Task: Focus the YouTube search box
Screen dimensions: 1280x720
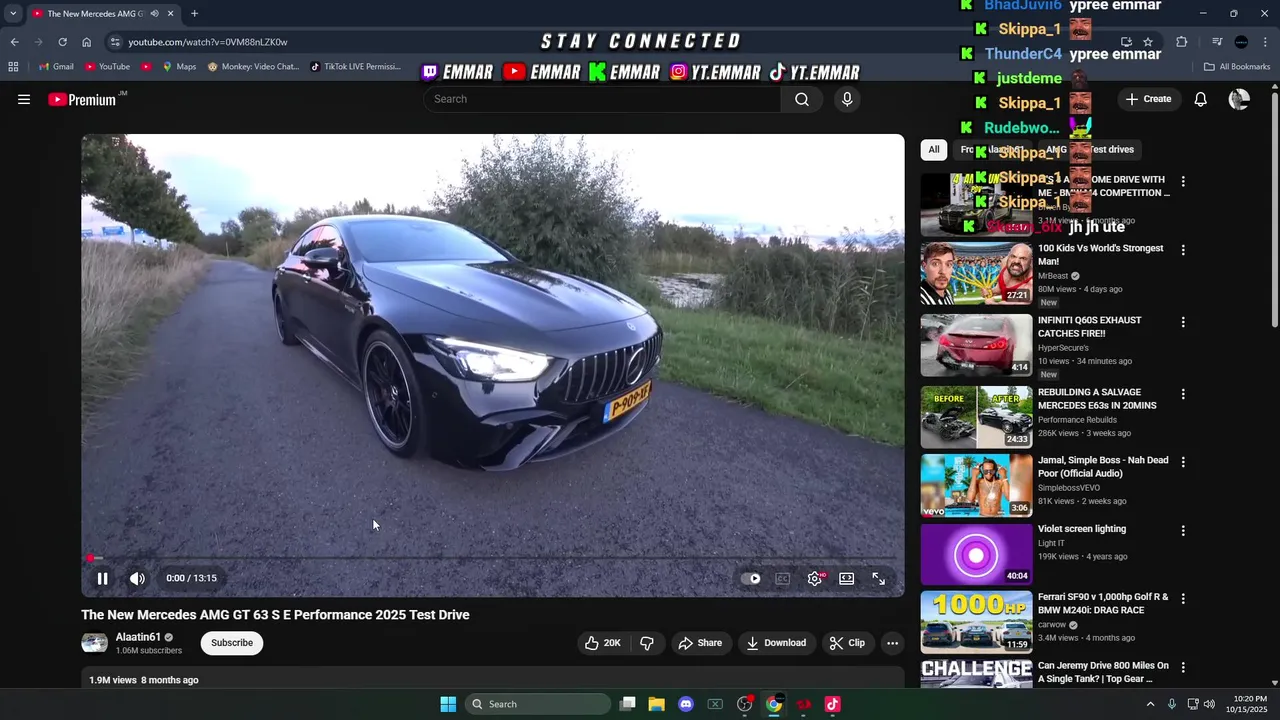Action: click(x=603, y=99)
